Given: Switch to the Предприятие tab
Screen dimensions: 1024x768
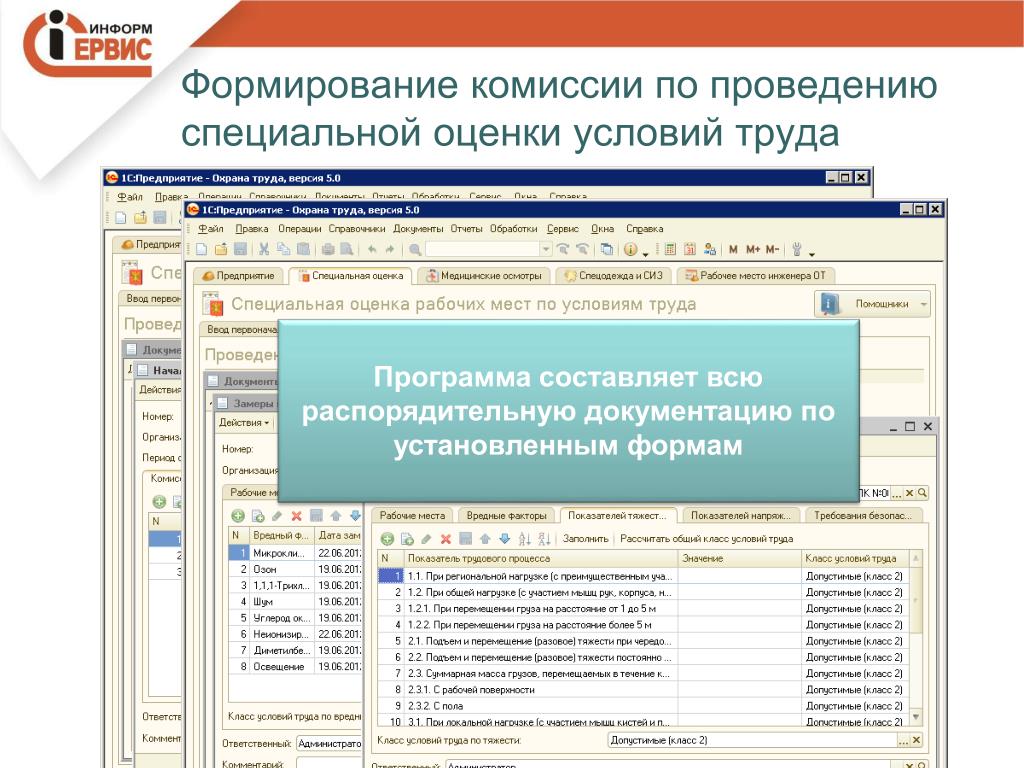Looking at the screenshot, I should click(238, 276).
